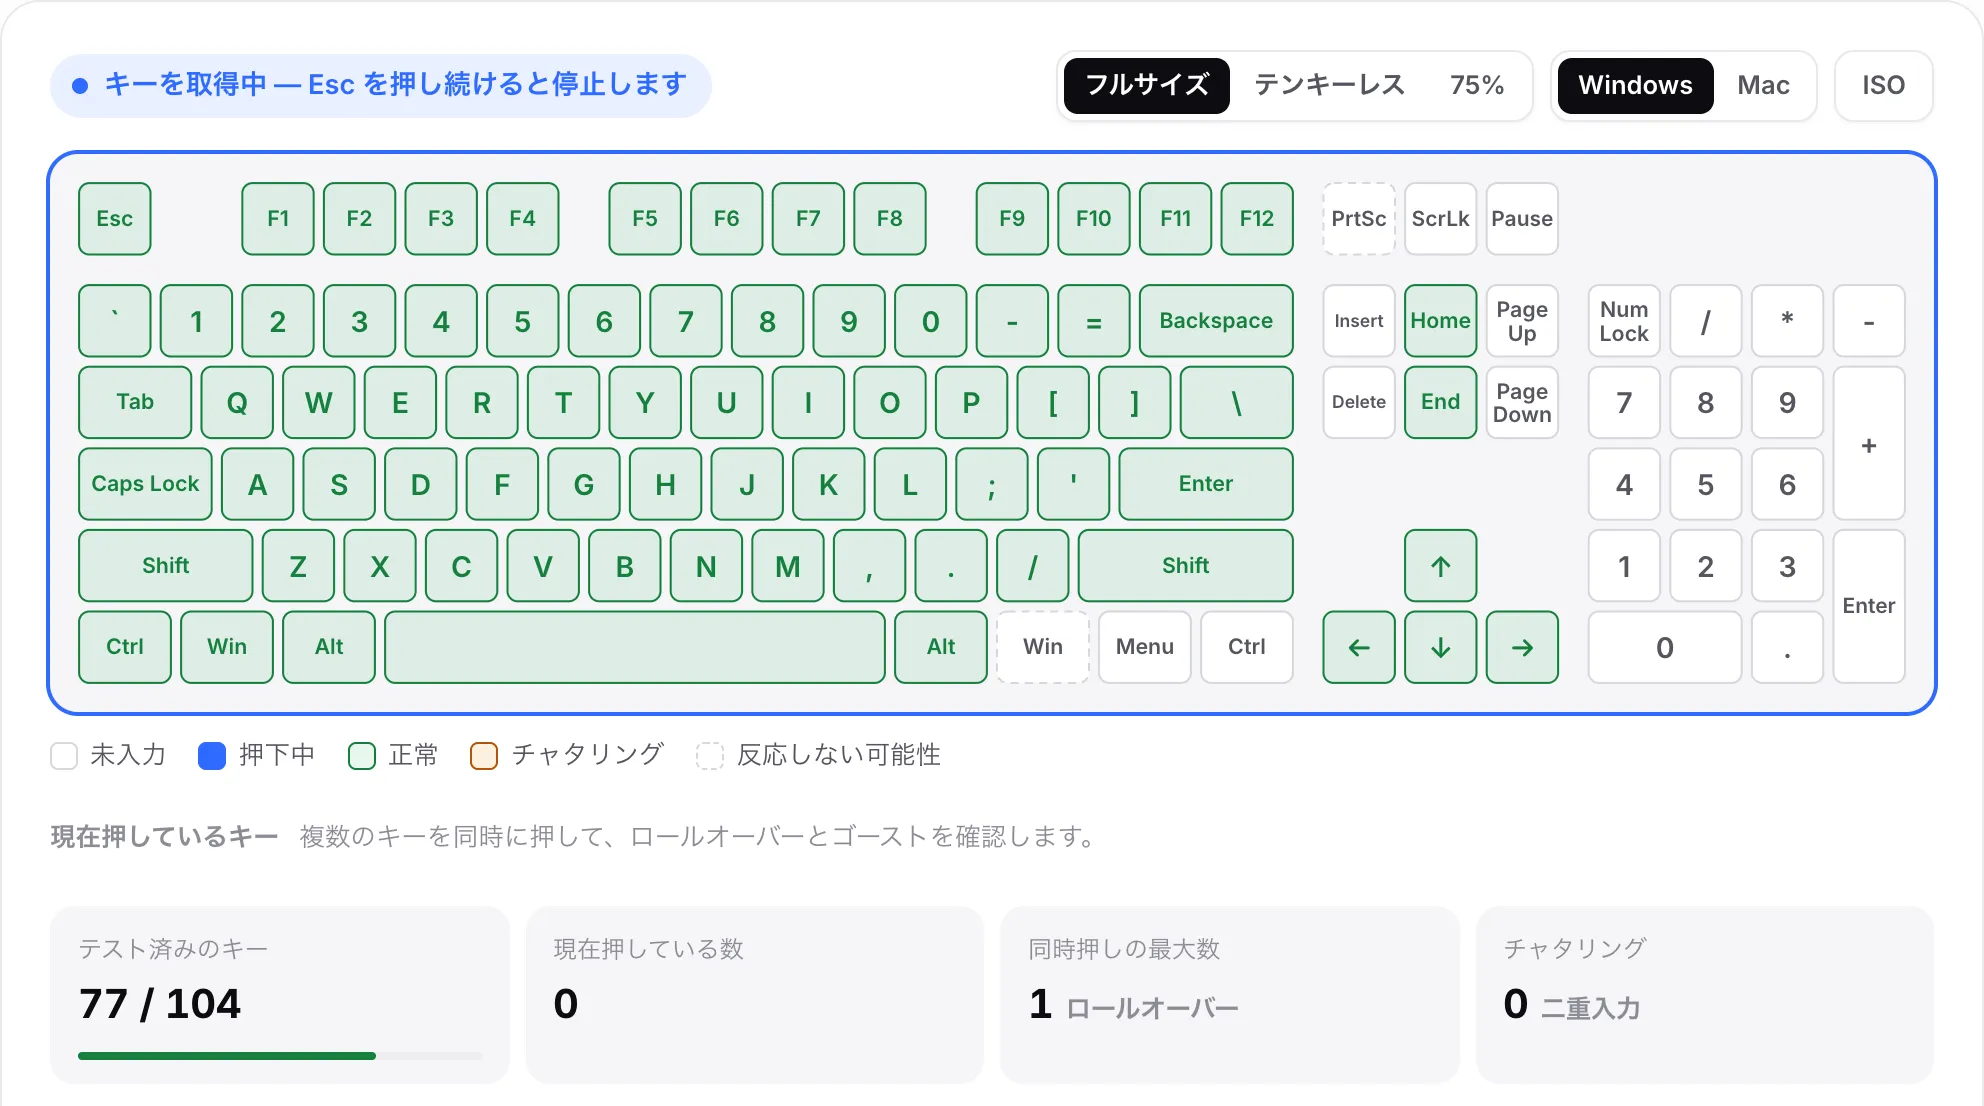Click the Backspace key

[x=1216, y=321]
